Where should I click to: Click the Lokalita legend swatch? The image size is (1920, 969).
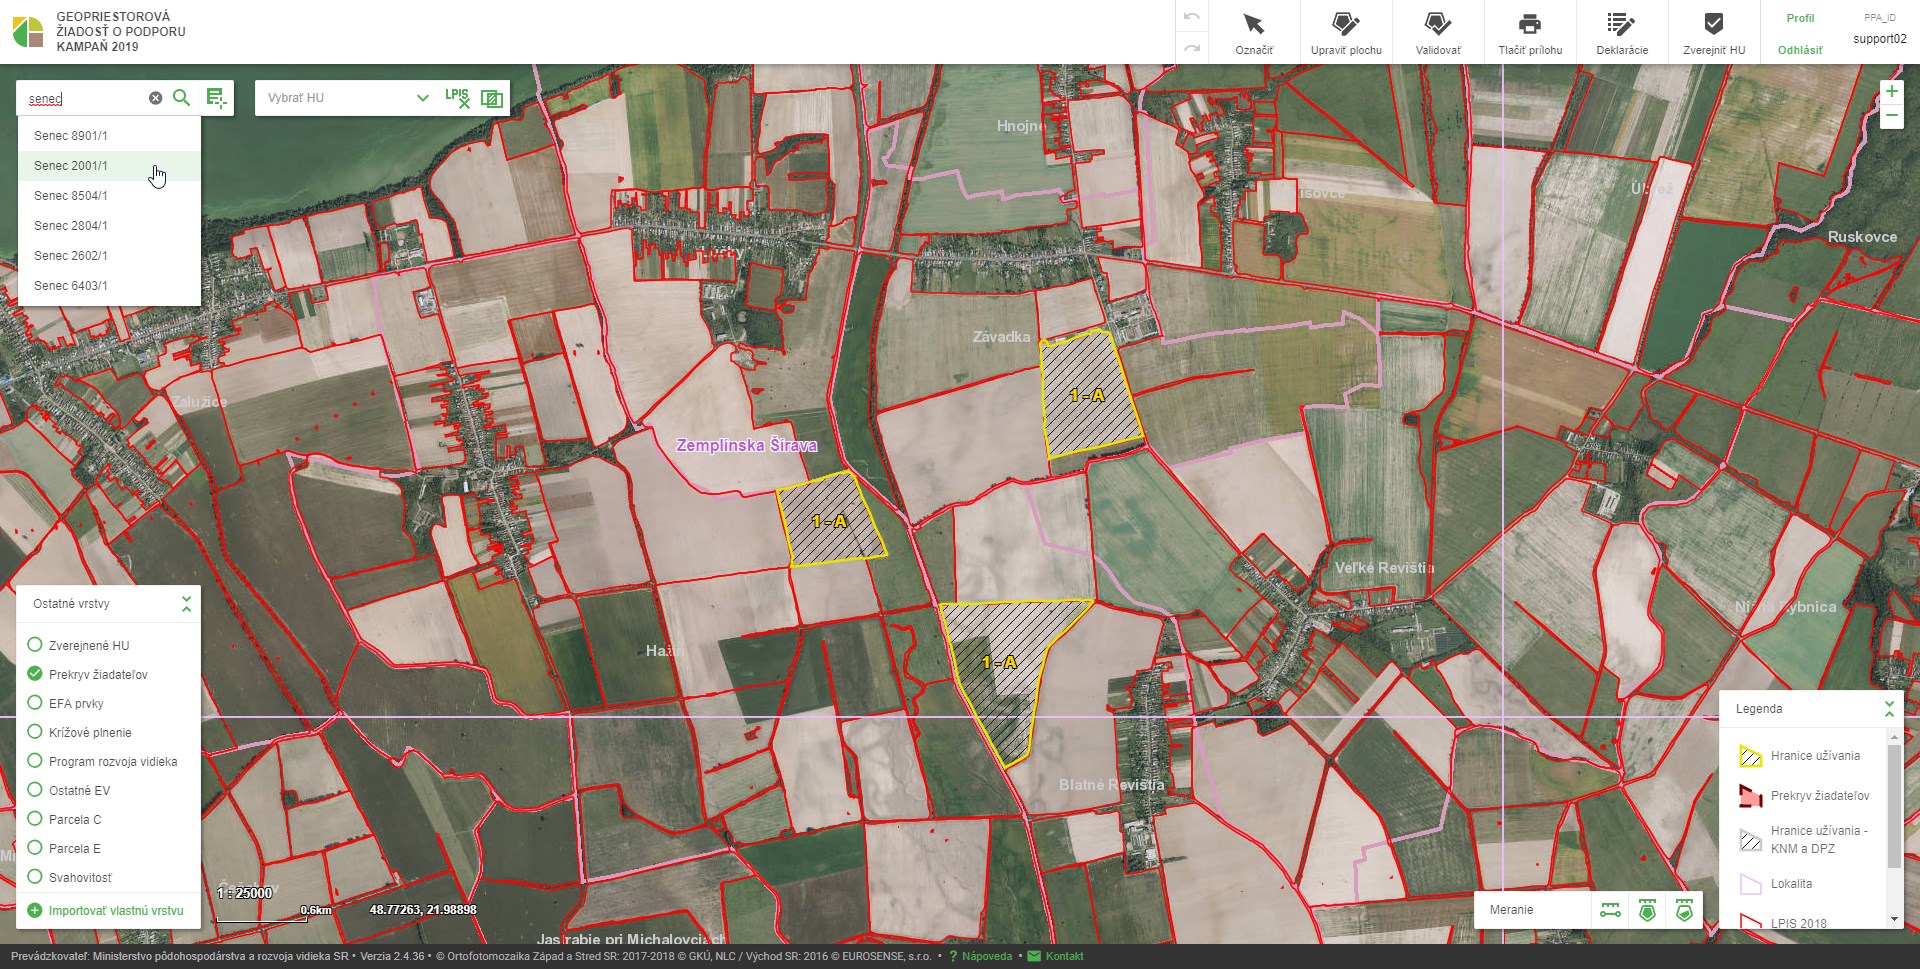(x=1750, y=884)
